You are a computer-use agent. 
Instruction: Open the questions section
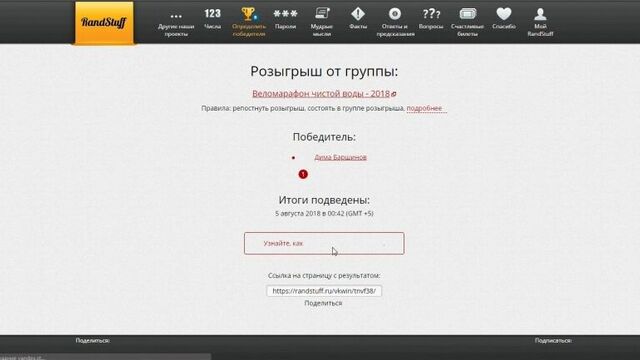tap(431, 19)
